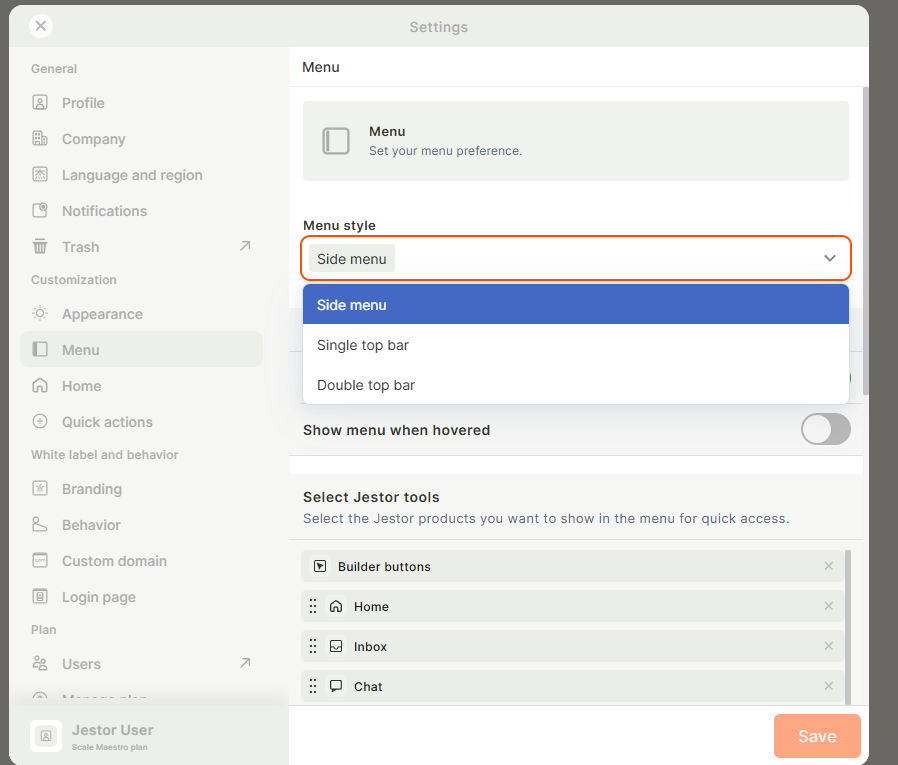Grab the drag handle for Inbox row

click(x=313, y=646)
